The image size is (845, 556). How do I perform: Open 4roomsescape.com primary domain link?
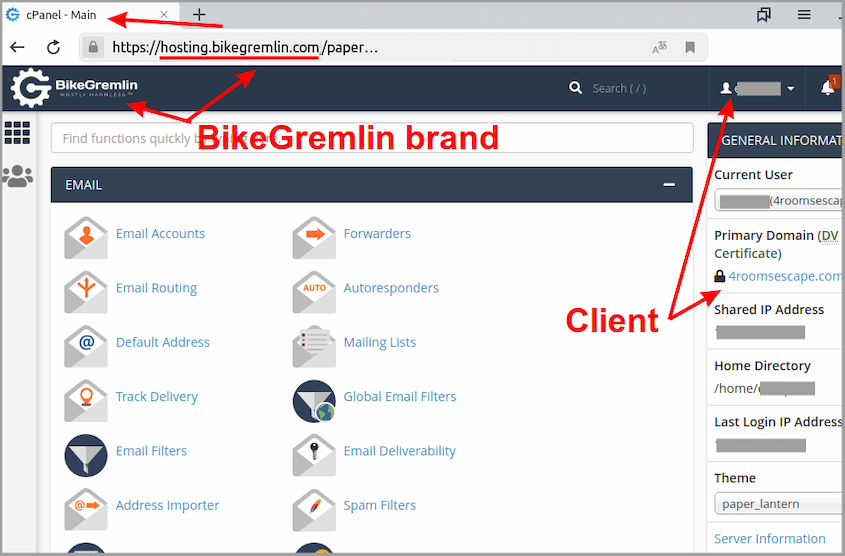(x=785, y=276)
